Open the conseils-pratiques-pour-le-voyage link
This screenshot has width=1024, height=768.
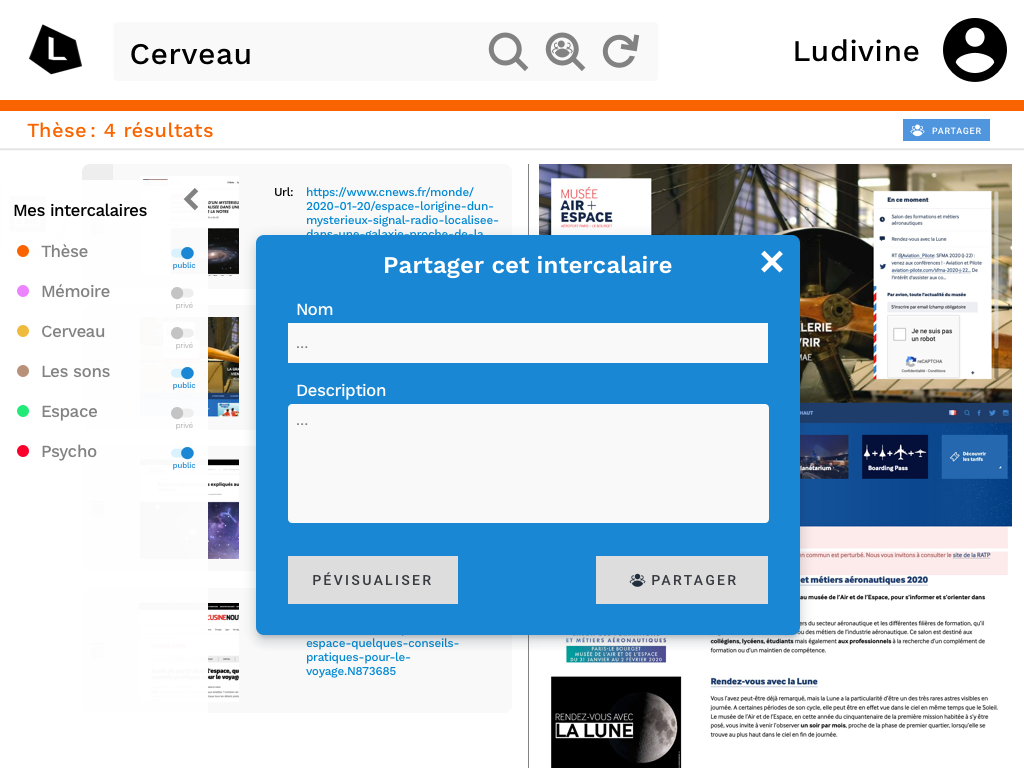pos(382,657)
